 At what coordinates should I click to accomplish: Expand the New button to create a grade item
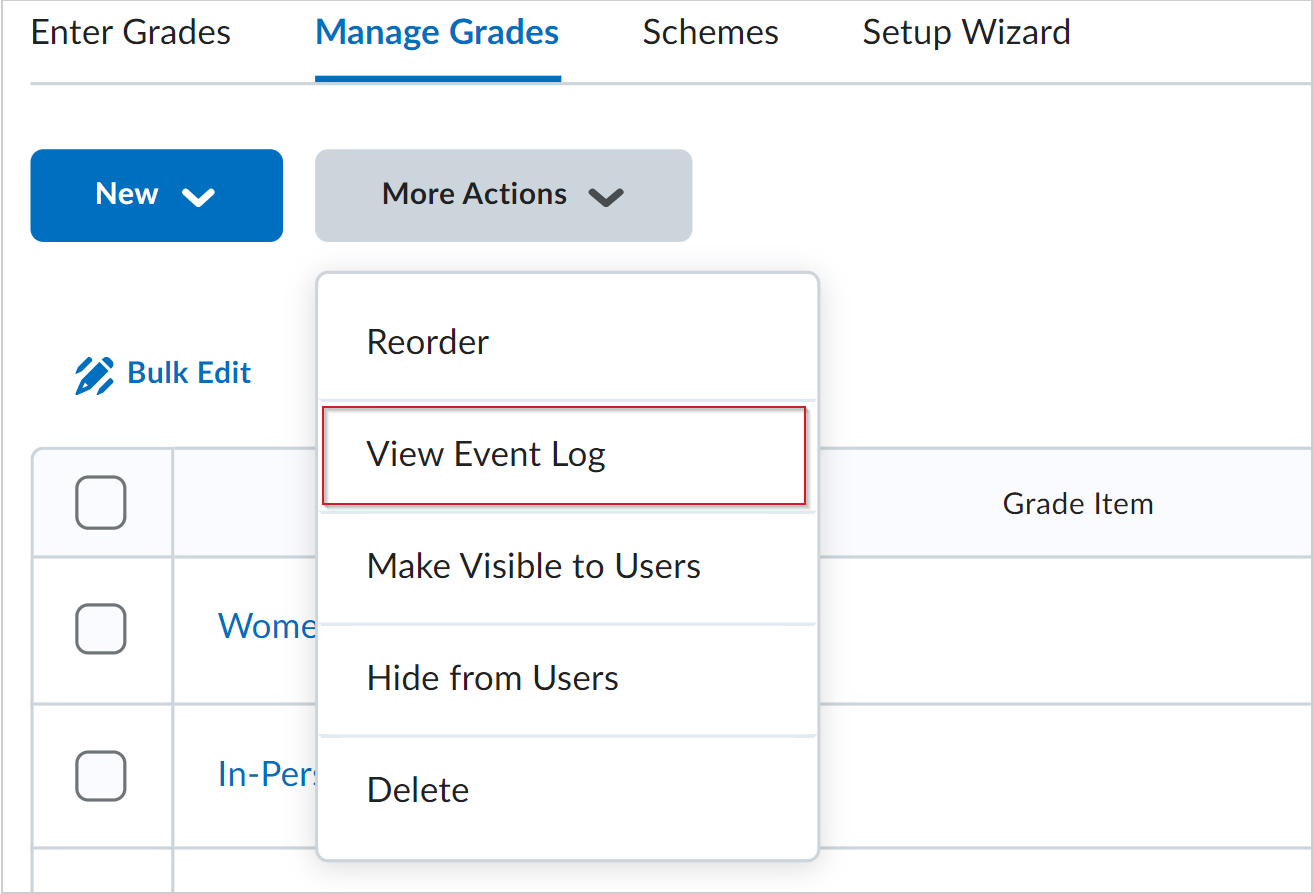[x=156, y=195]
